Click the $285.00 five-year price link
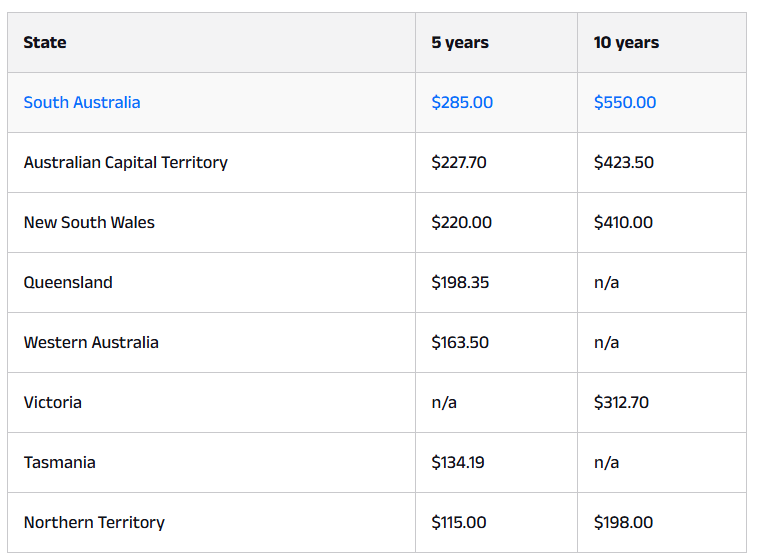 click(462, 102)
